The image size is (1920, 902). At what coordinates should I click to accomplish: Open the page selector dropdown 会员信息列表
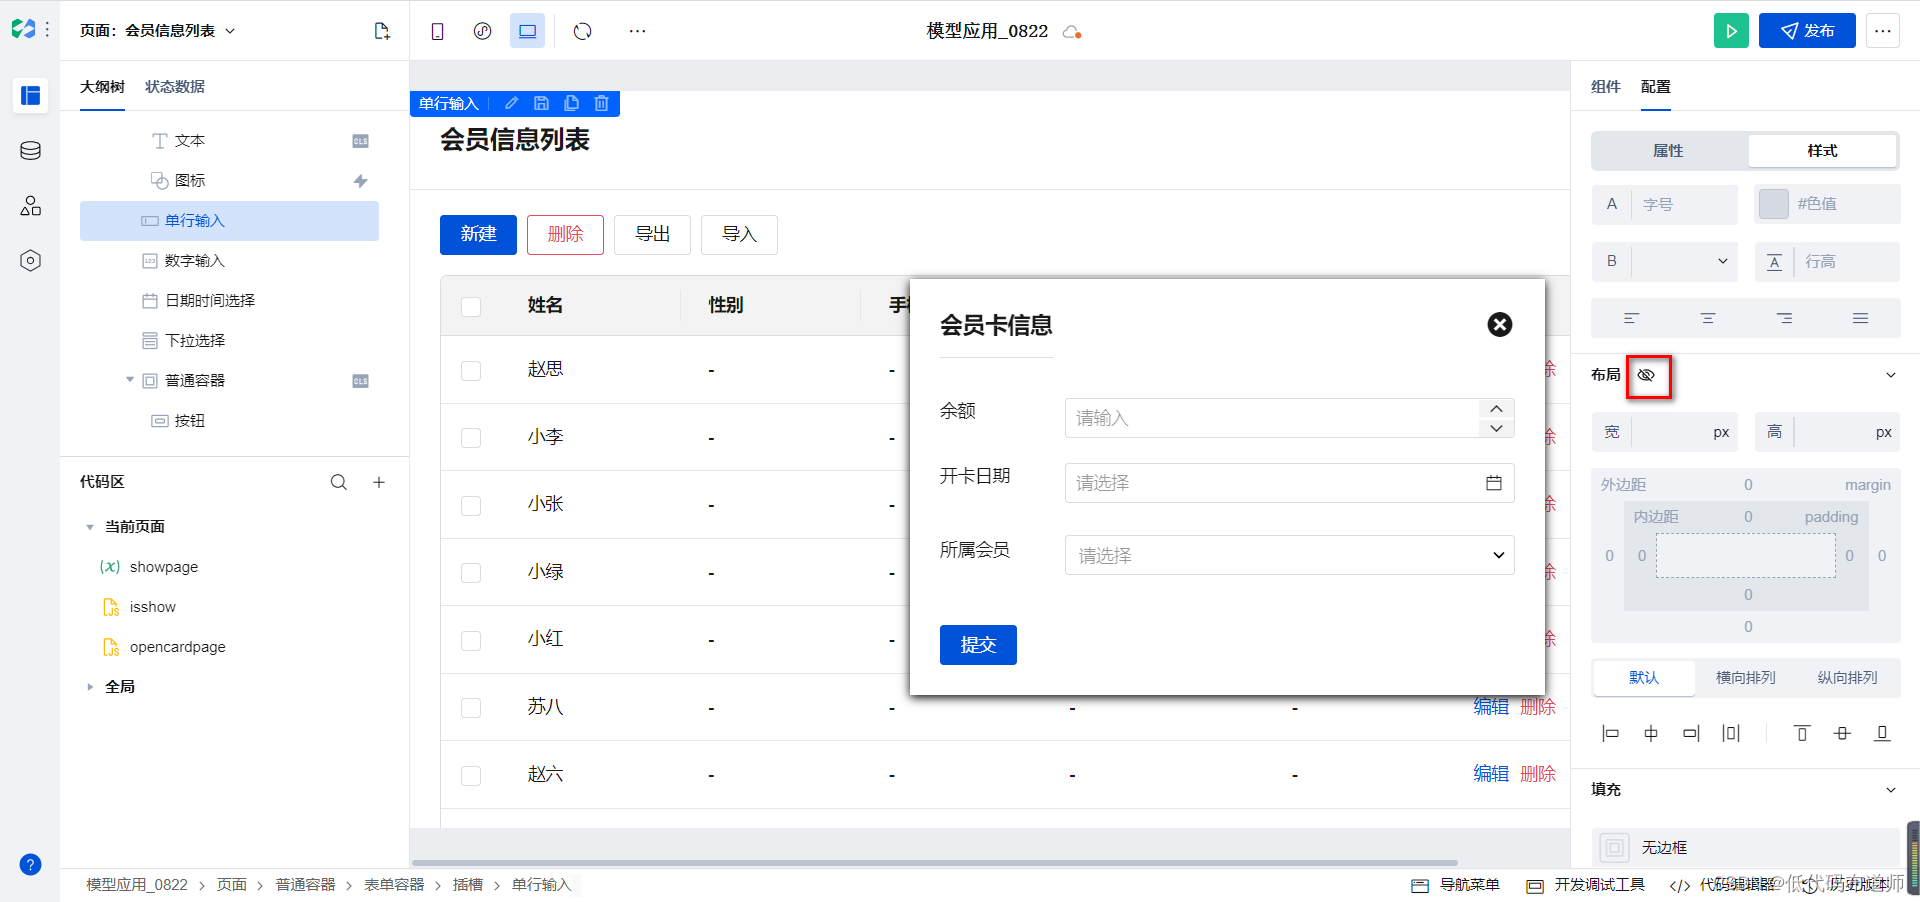click(158, 31)
